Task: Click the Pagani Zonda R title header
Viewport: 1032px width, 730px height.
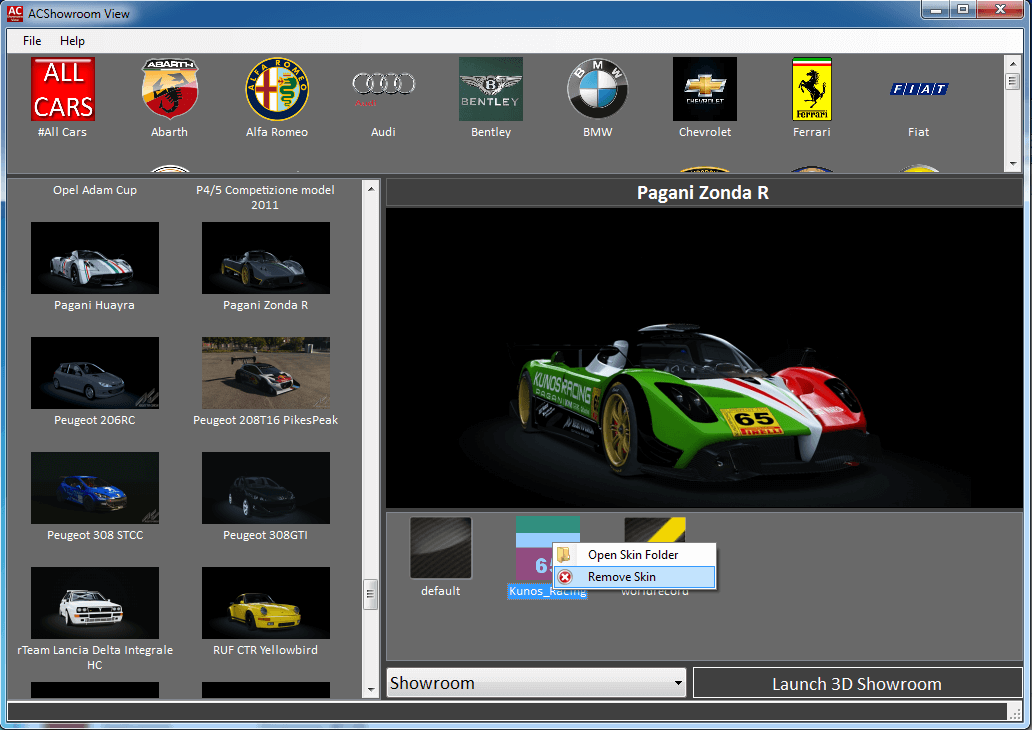Action: (x=704, y=193)
